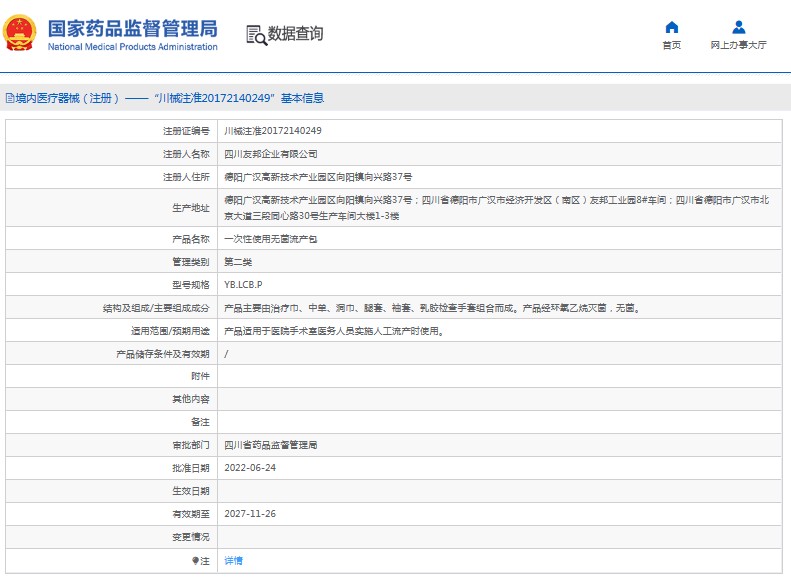Image resolution: width=791 pixels, height=580 pixels.
Task: Open the 数据查询 search icon
Action: (x=256, y=35)
